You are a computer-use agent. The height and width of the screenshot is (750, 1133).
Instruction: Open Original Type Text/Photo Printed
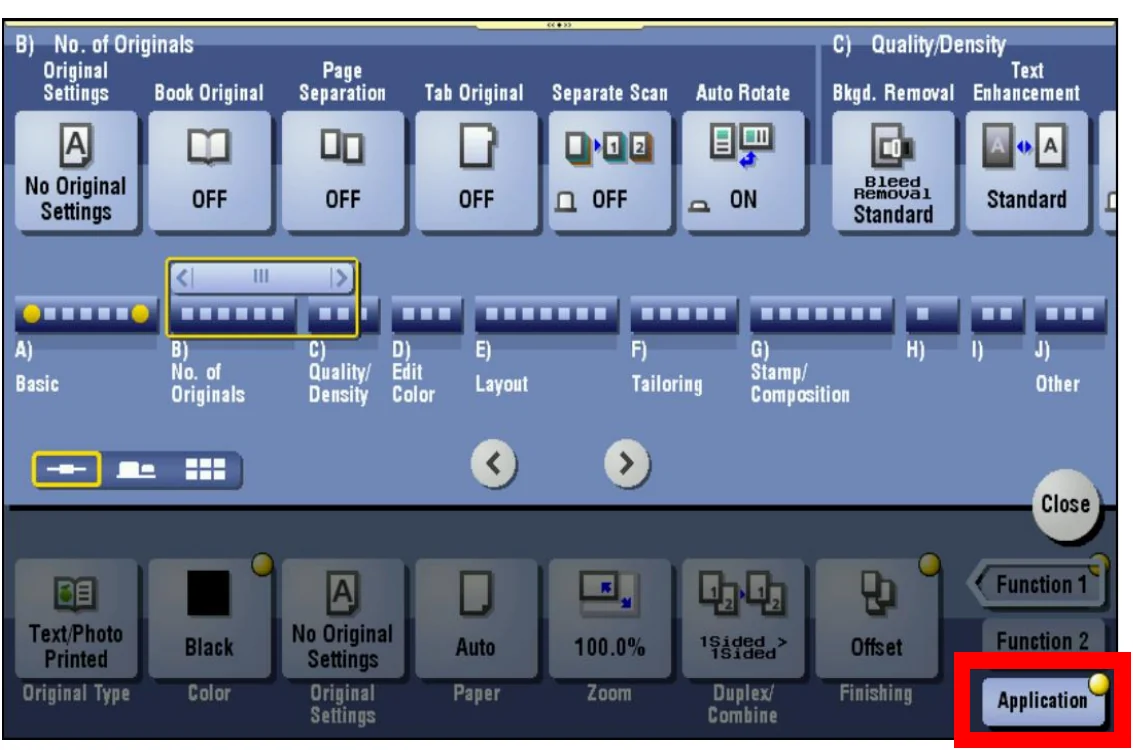pyautogui.click(x=76, y=618)
